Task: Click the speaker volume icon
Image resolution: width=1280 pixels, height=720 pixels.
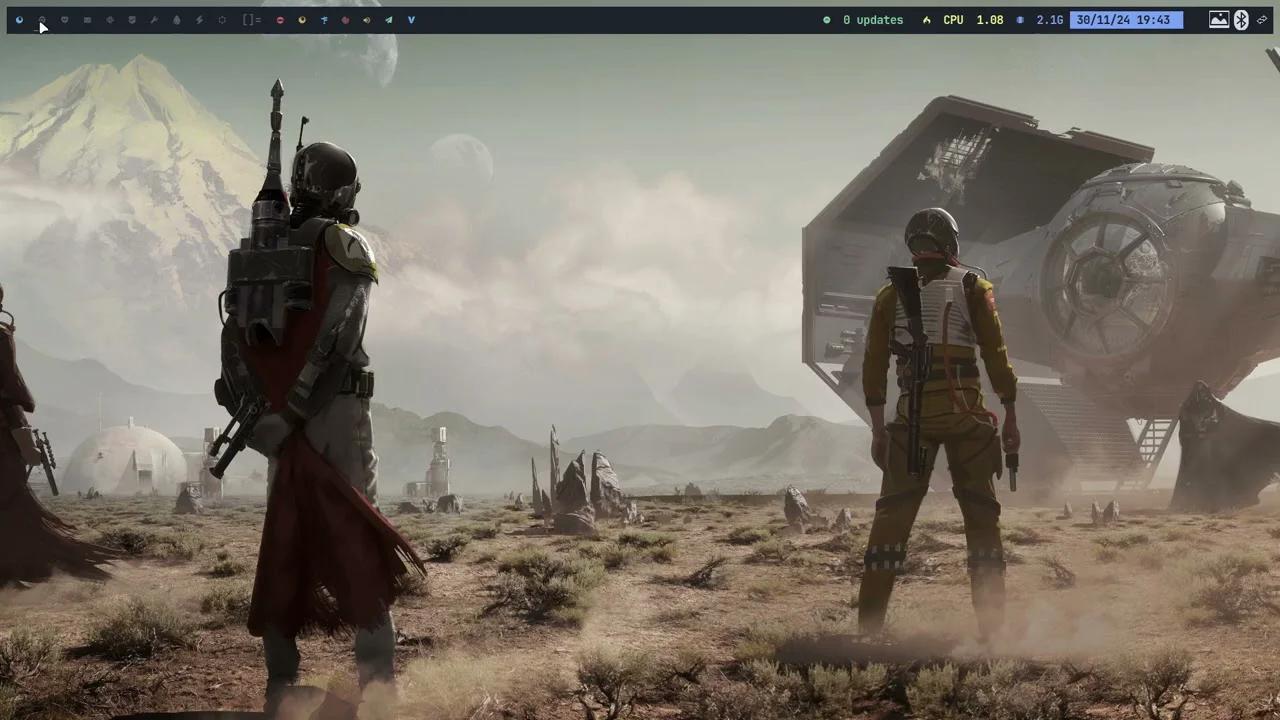Action: tap(367, 20)
